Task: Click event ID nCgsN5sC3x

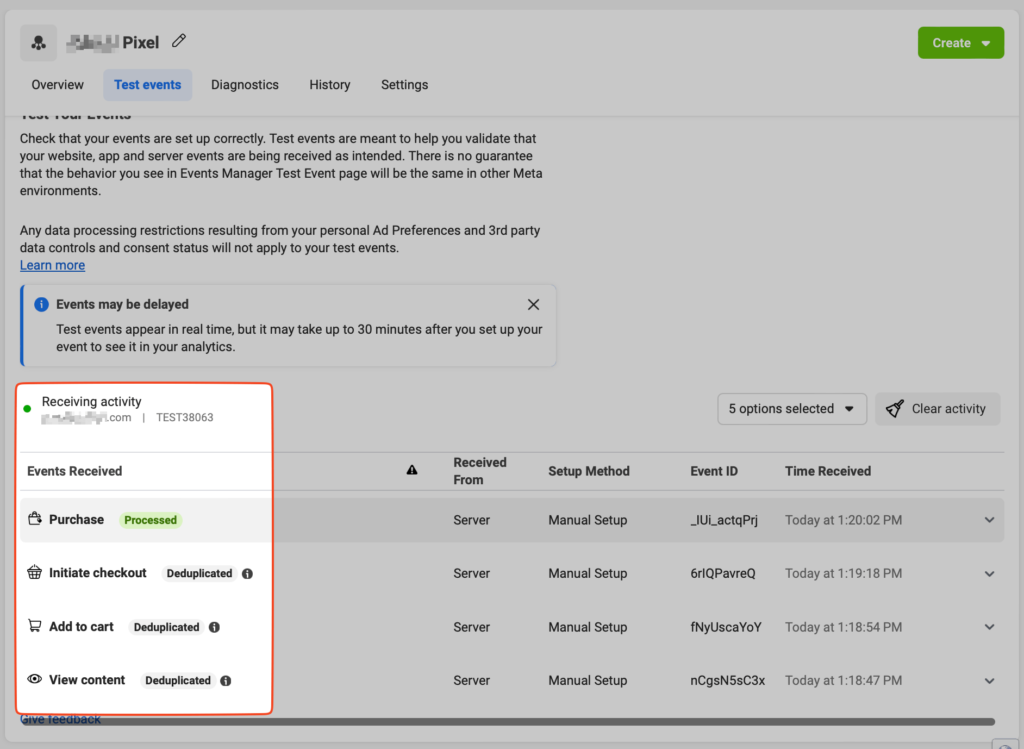Action: click(728, 680)
